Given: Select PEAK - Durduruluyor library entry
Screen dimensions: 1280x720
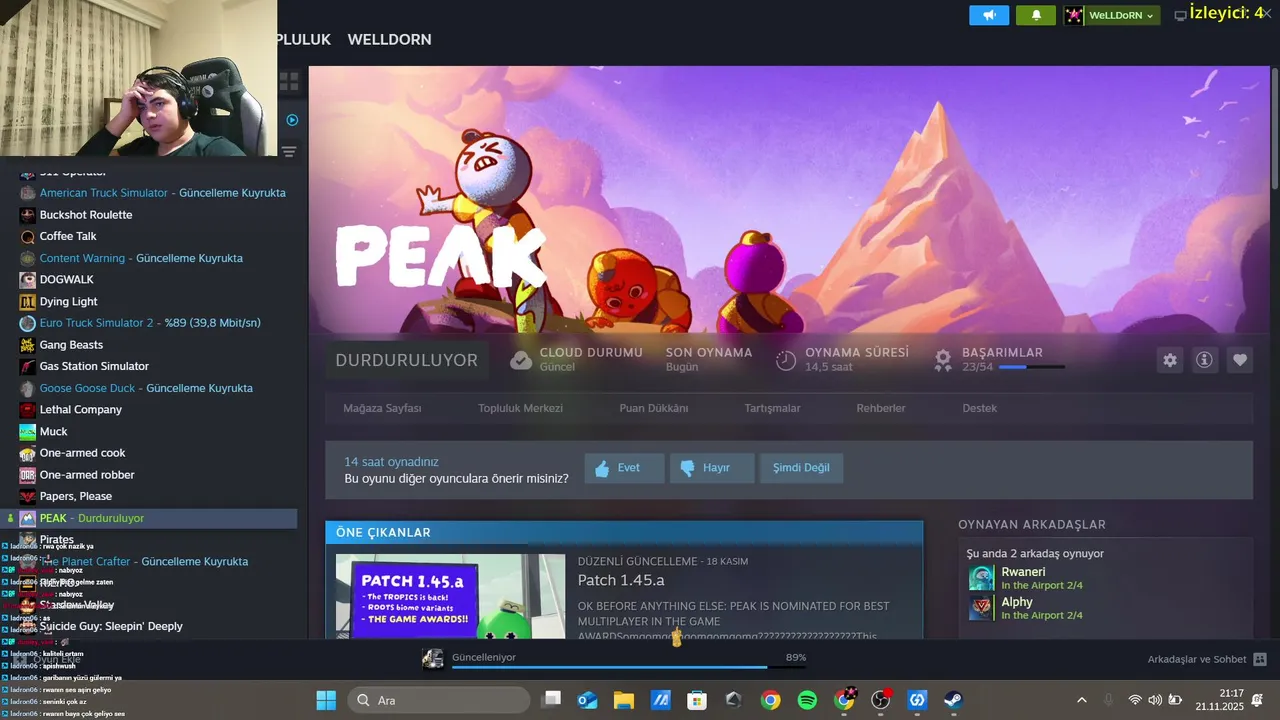Looking at the screenshot, I should pyautogui.click(x=149, y=518).
